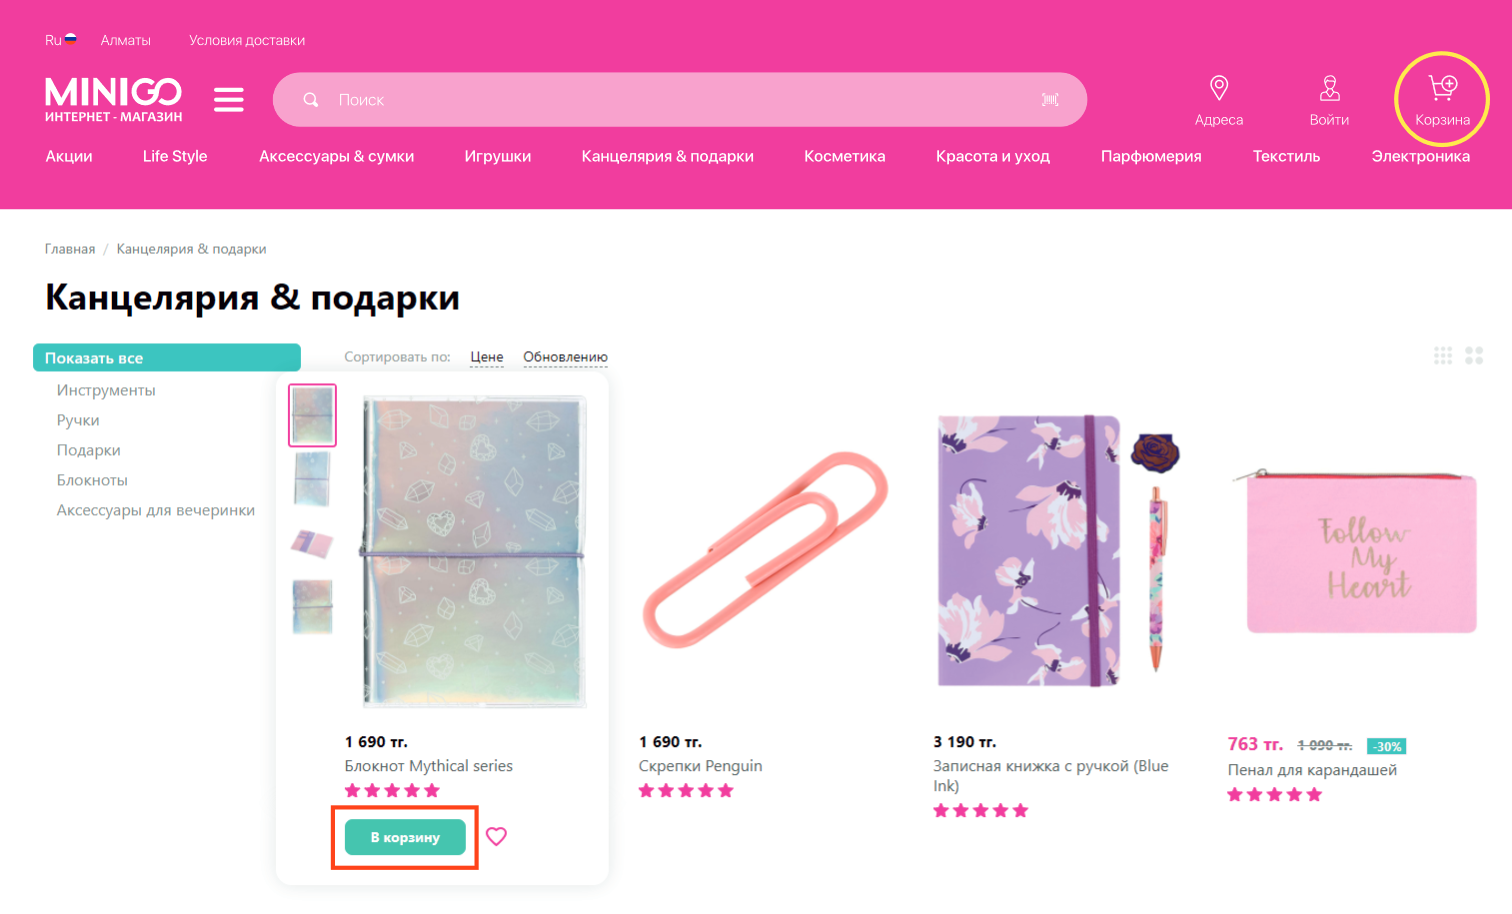This screenshot has width=1512, height=914.
Task: Click the Войти user icon
Action: point(1329,88)
